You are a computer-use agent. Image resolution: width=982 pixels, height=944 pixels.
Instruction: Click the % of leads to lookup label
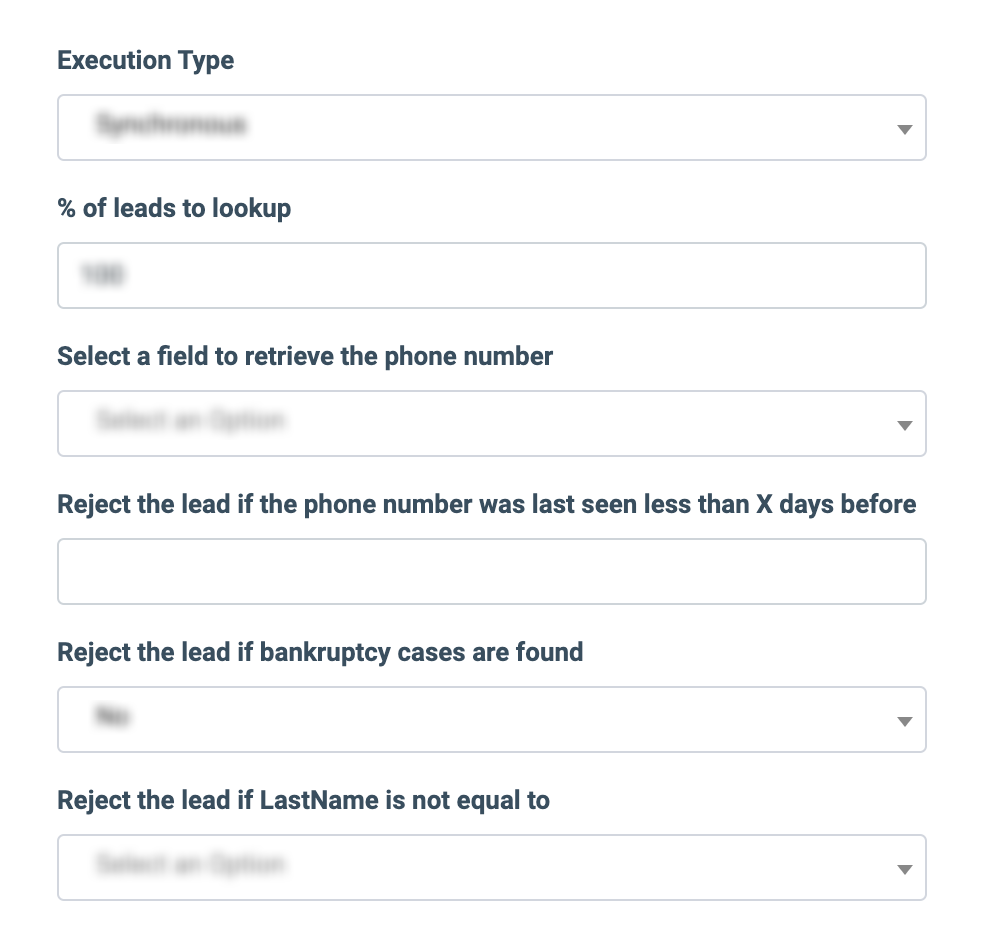[x=174, y=208]
